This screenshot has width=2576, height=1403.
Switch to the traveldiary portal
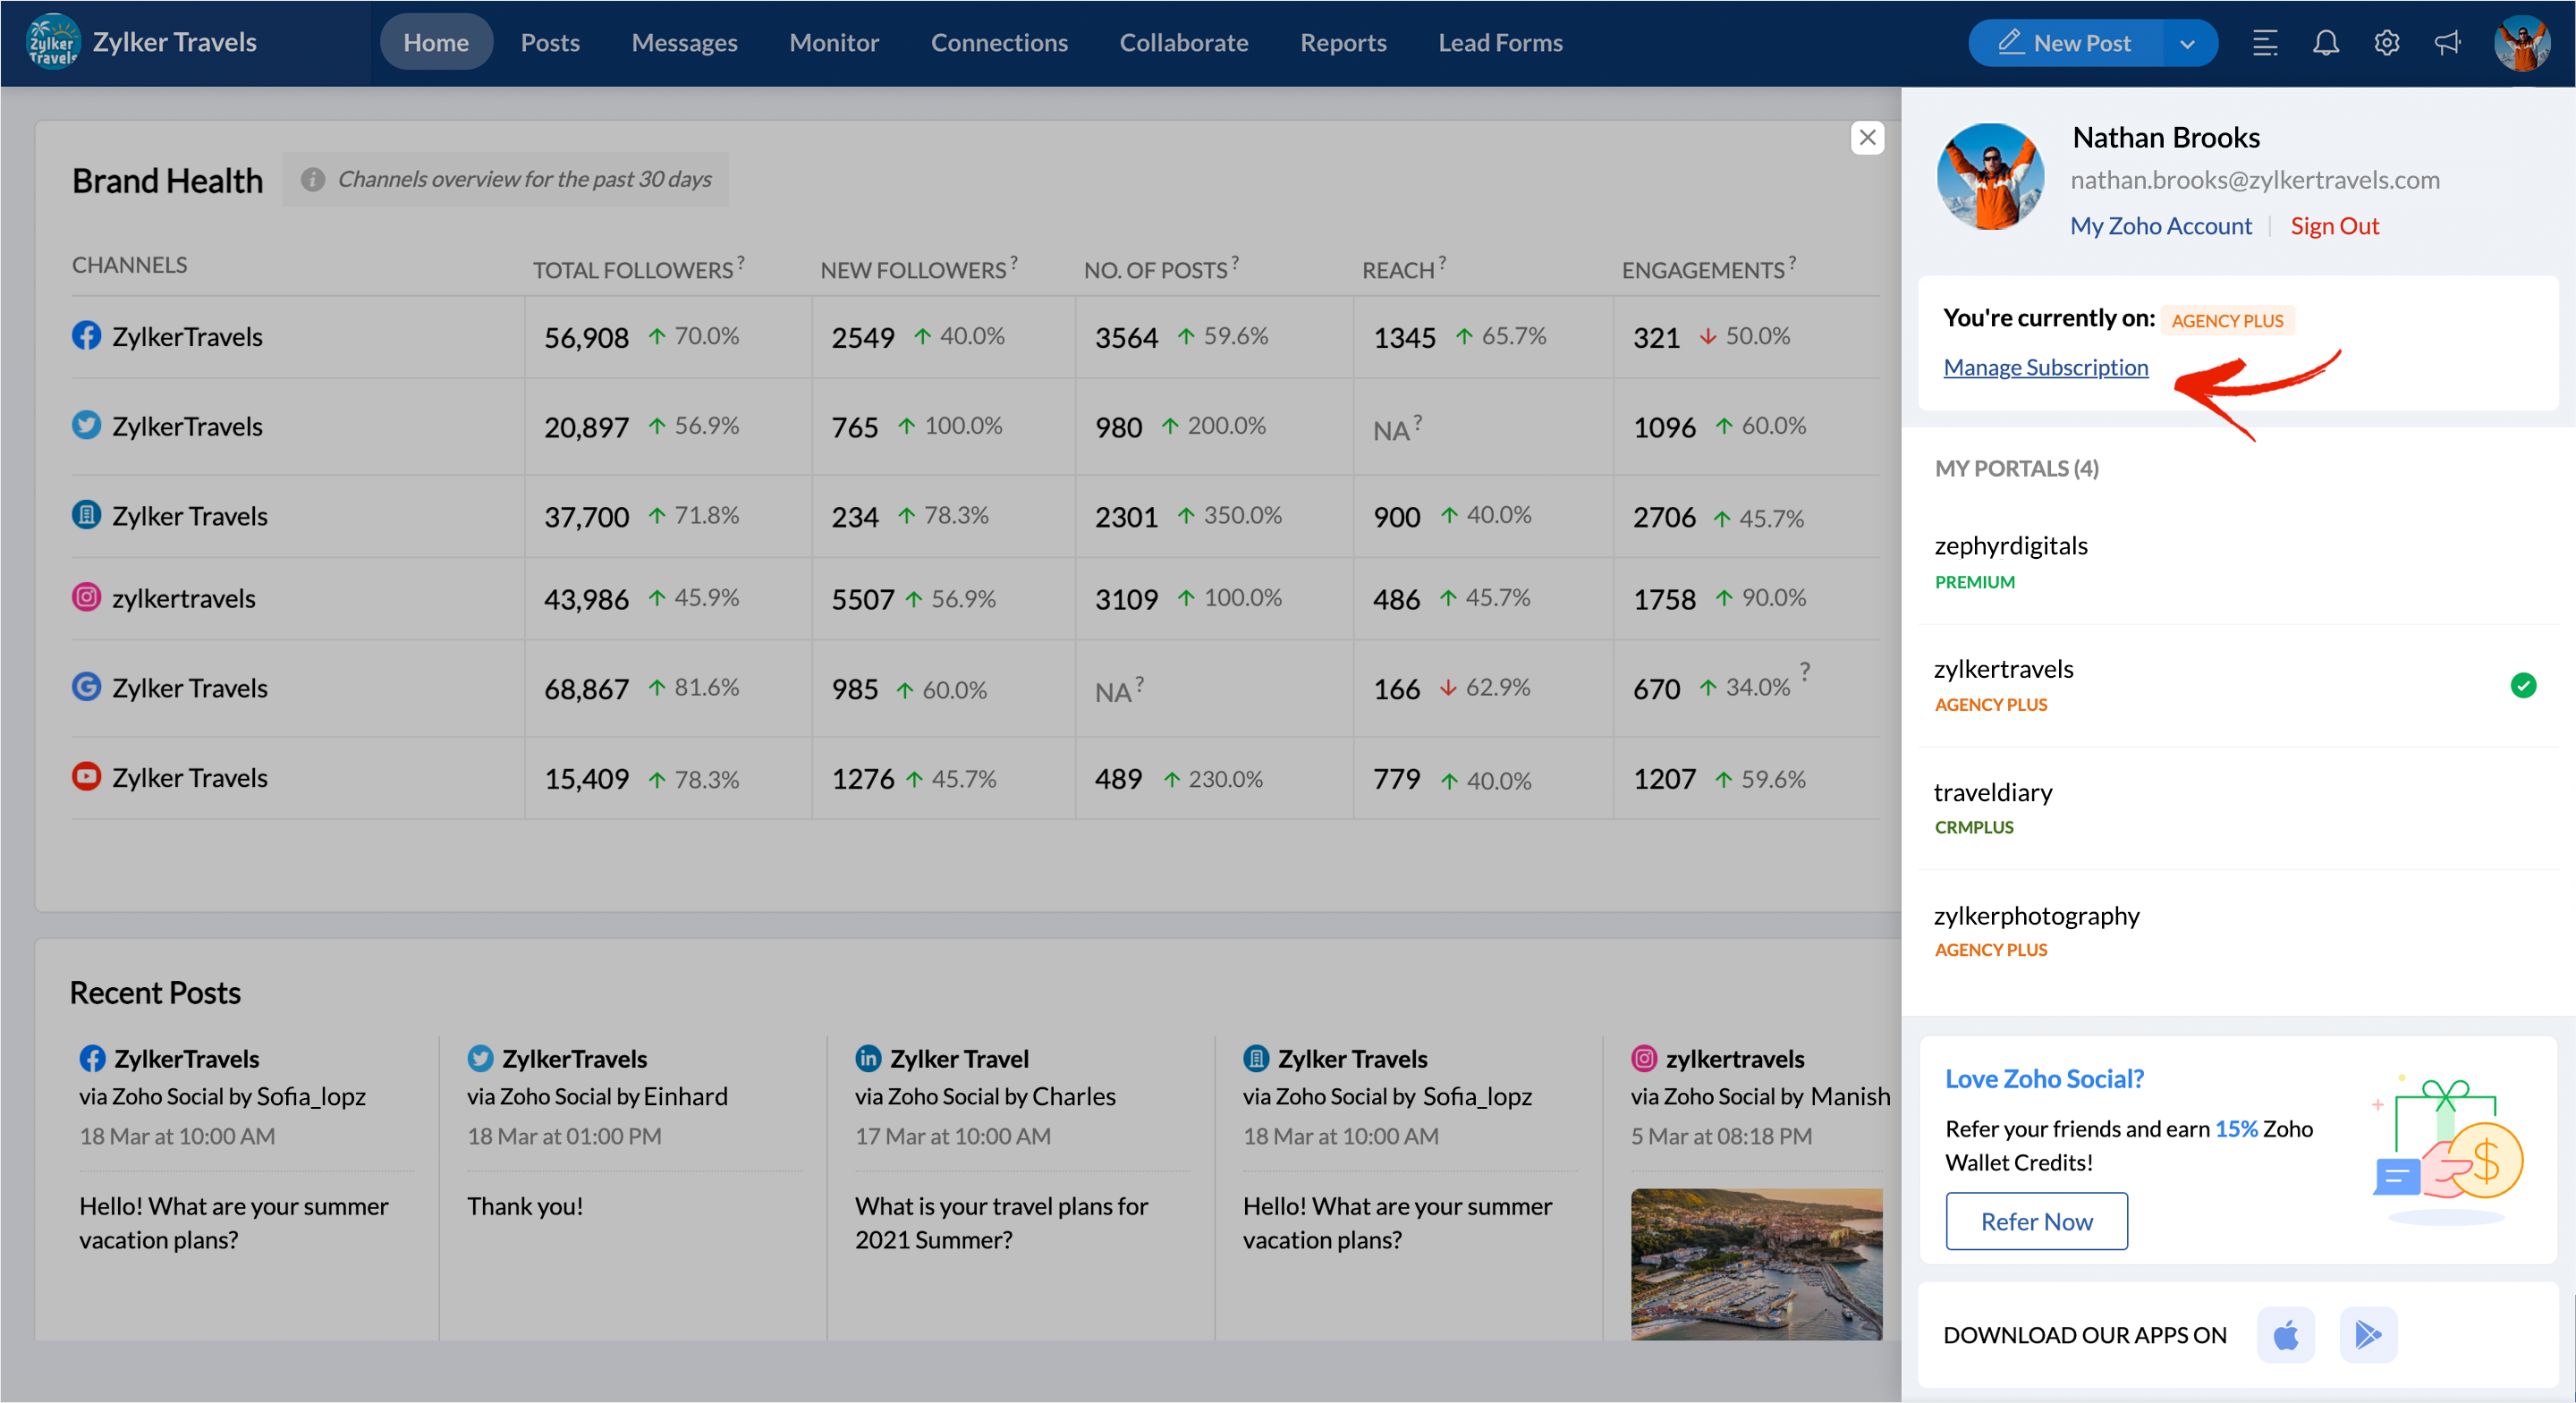click(x=2238, y=808)
